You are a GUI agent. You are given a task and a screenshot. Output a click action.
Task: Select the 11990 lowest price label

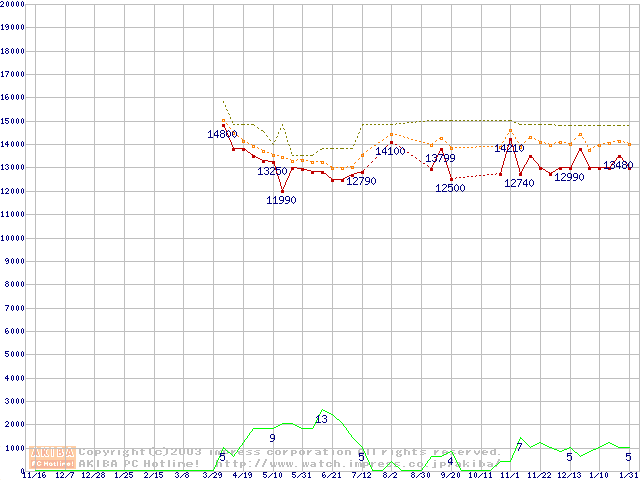(x=281, y=200)
